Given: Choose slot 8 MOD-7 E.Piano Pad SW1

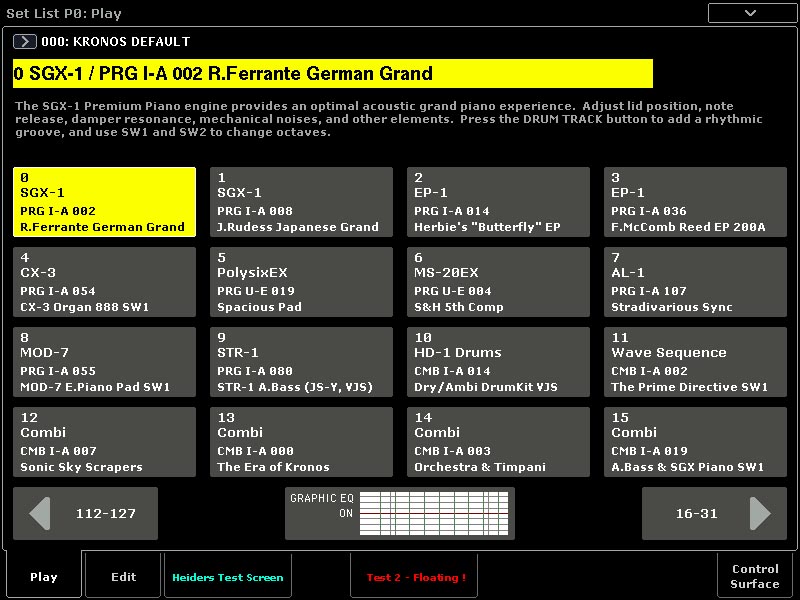Looking at the screenshot, I should click(x=105, y=362).
